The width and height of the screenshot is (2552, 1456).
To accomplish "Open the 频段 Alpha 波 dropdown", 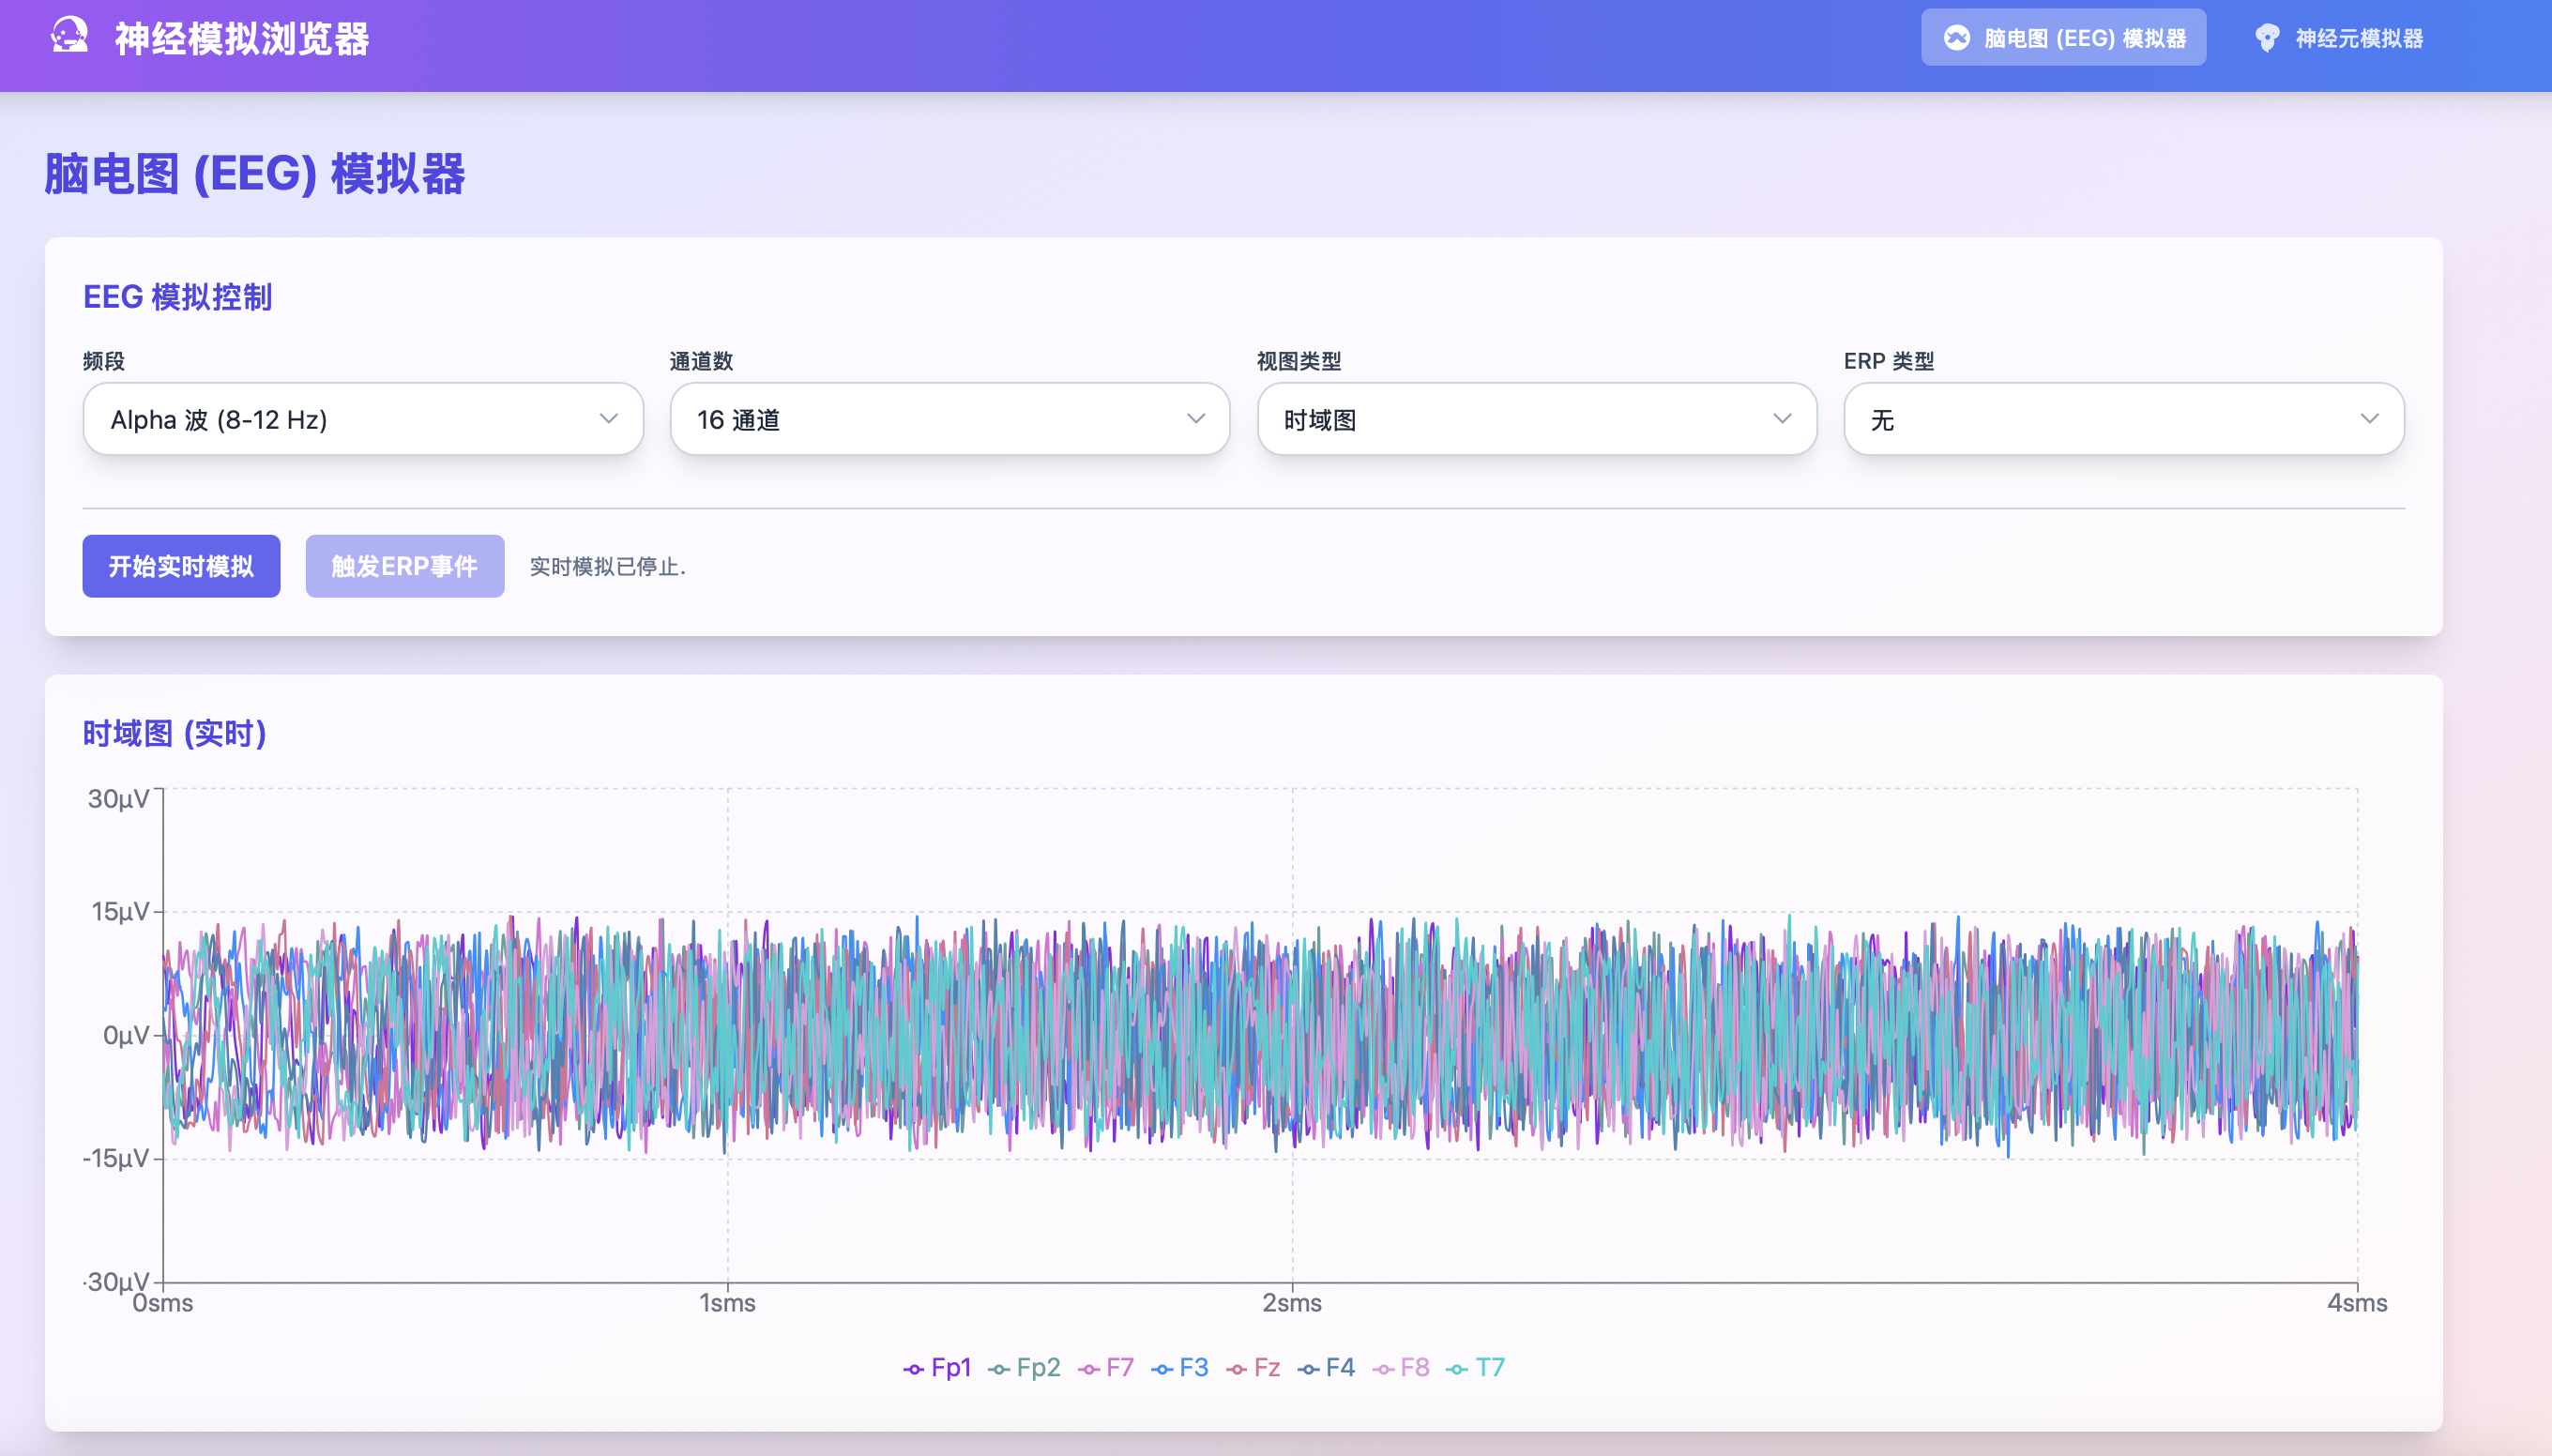I will pos(363,419).
